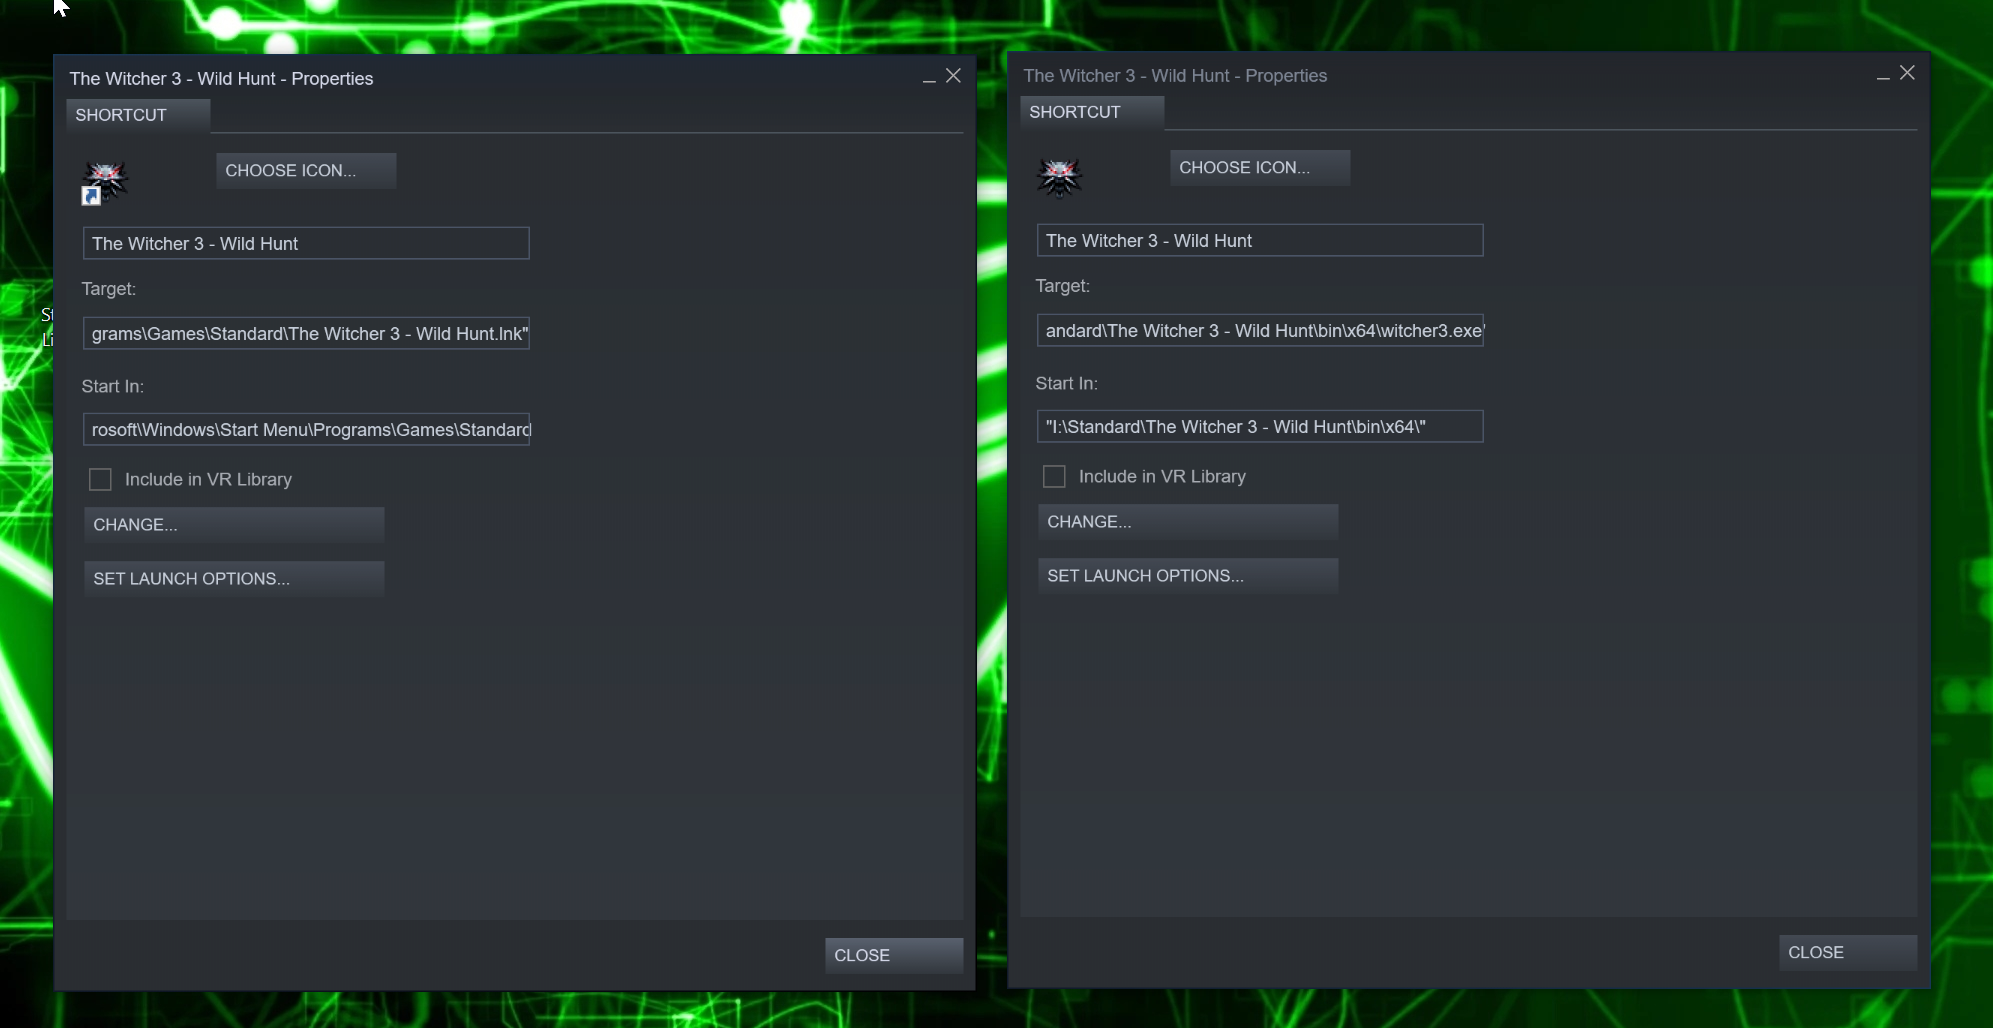The width and height of the screenshot is (1993, 1028).
Task: Click Witcher wolf icon in left Properties window
Action: [x=105, y=183]
